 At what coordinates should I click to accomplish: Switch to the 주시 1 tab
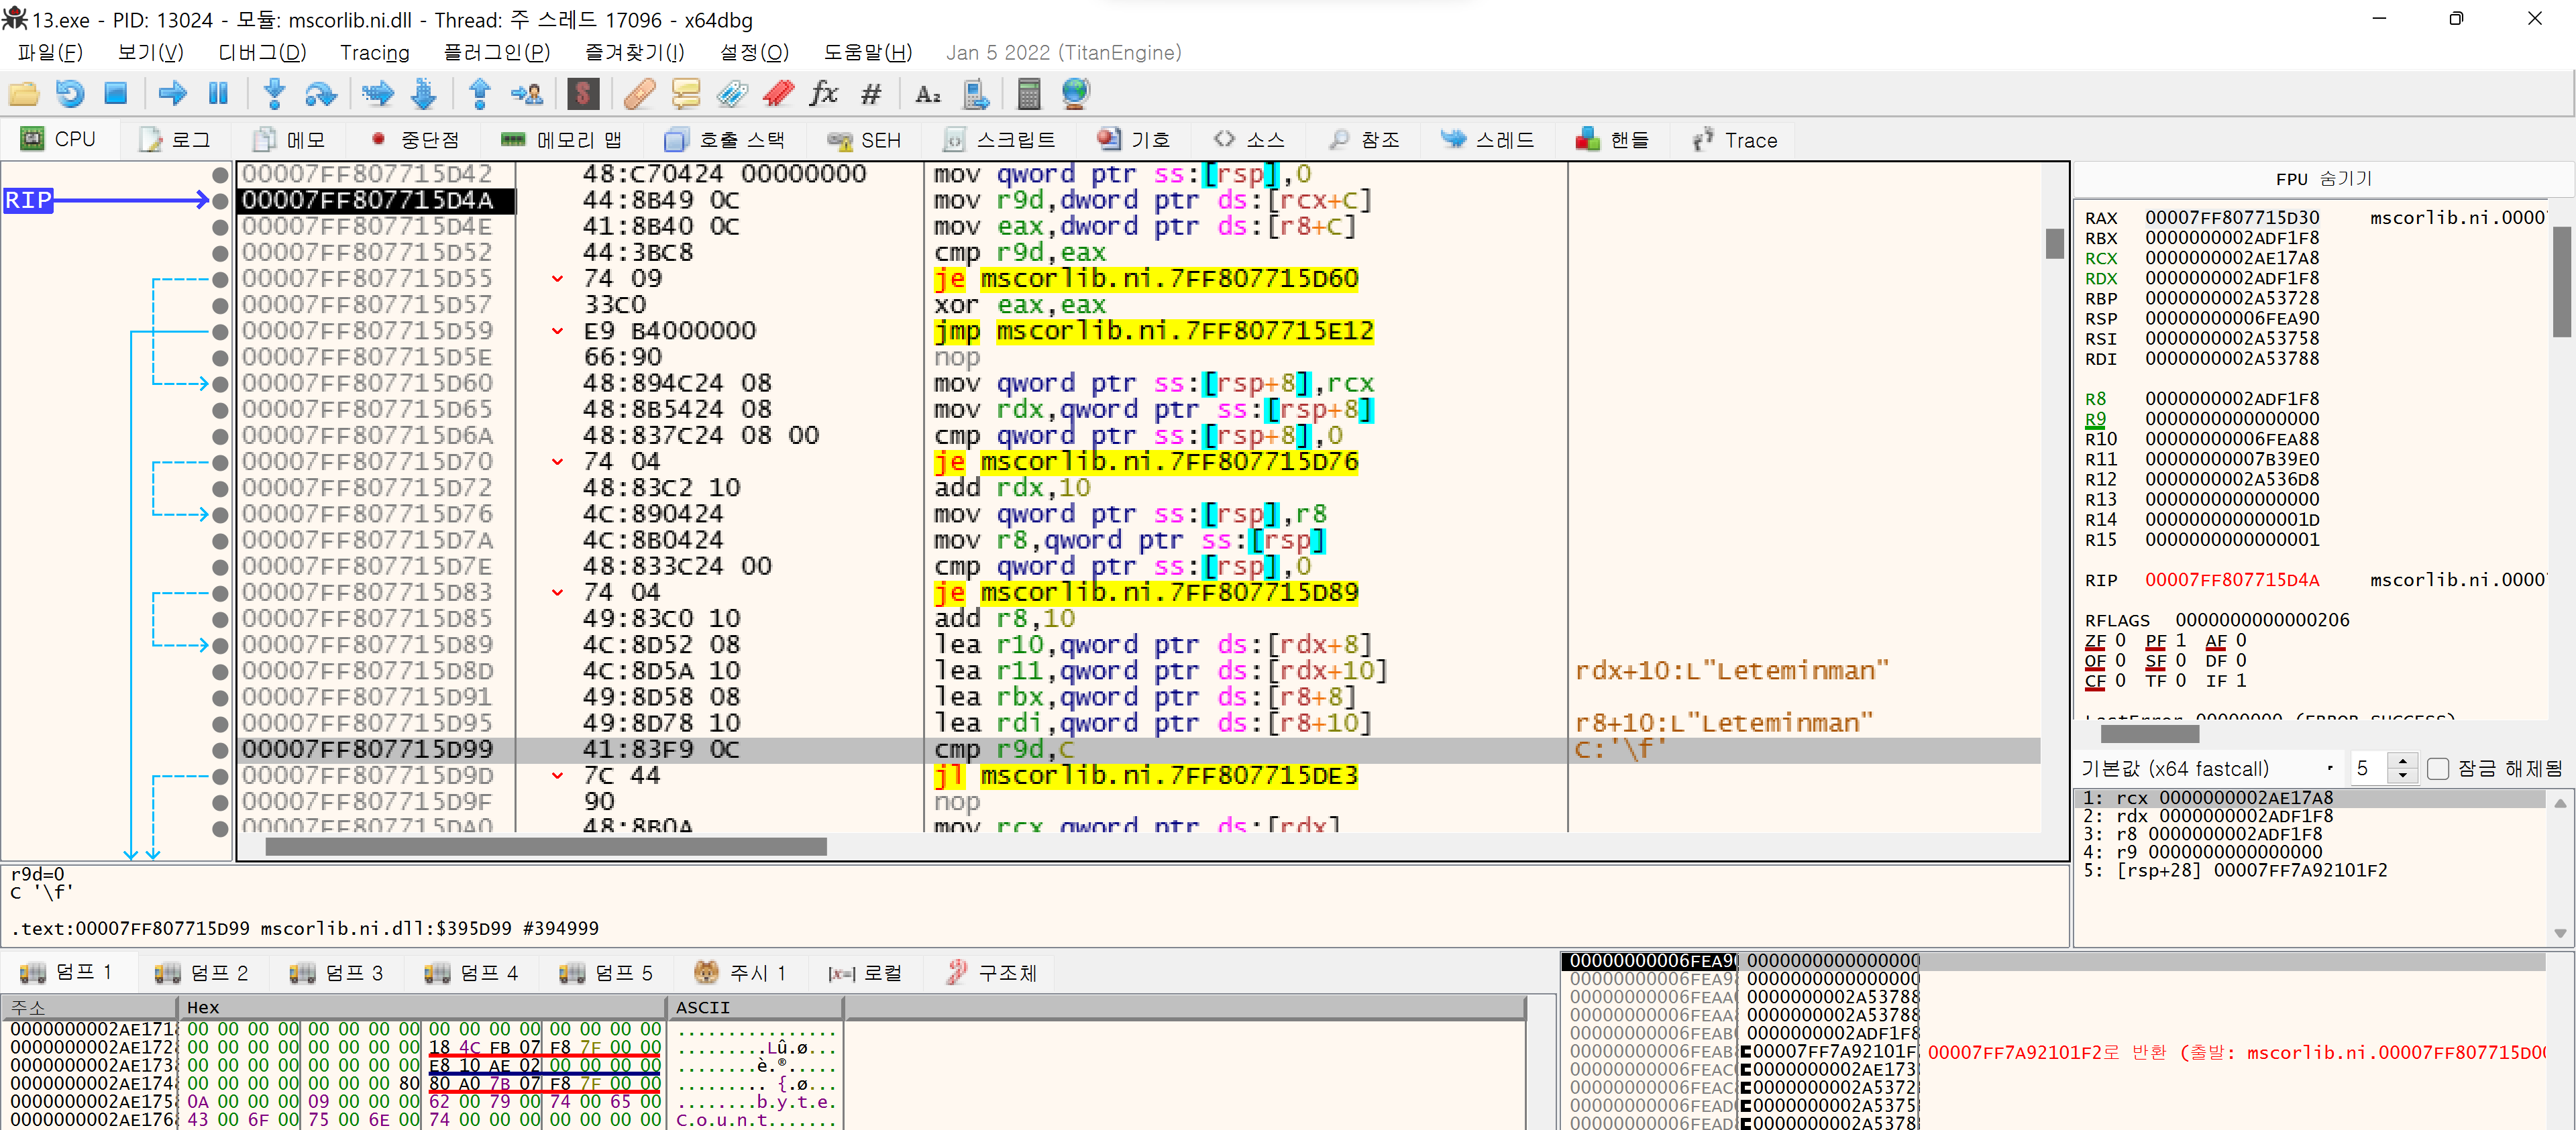(x=741, y=973)
